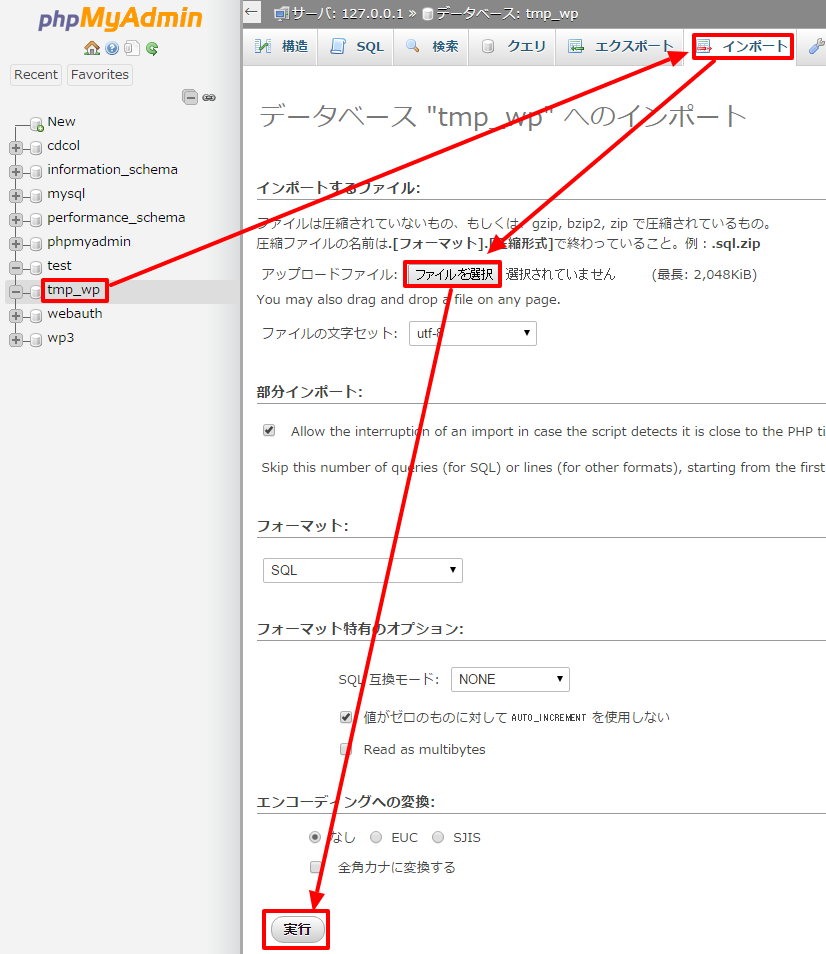Select the information_schema database
The image size is (826, 954).
click(113, 169)
